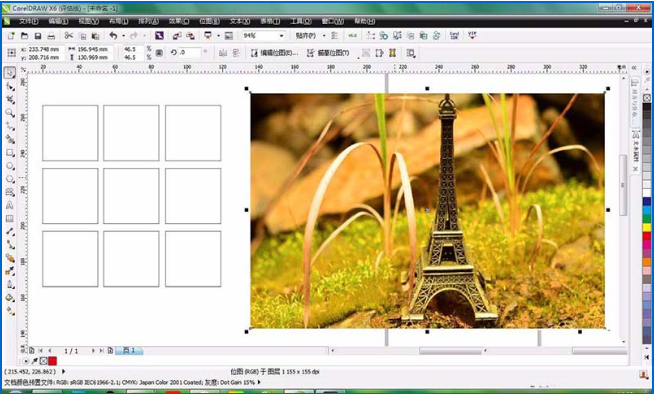This screenshot has width=655, height=394.
Task: Click the 描摹位图 trace bitmap button
Action: point(328,53)
